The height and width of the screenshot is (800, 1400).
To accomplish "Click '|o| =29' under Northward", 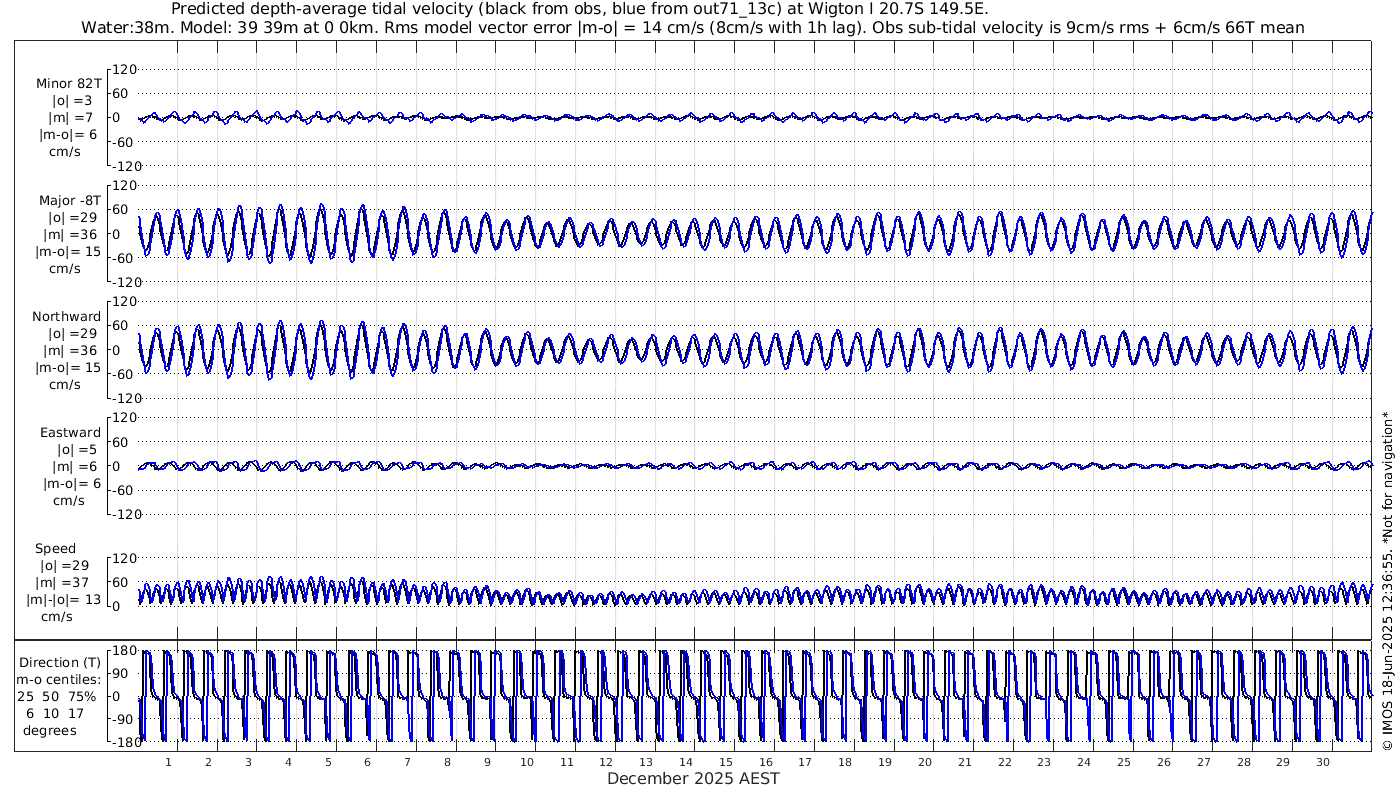I will click(x=72, y=333).
